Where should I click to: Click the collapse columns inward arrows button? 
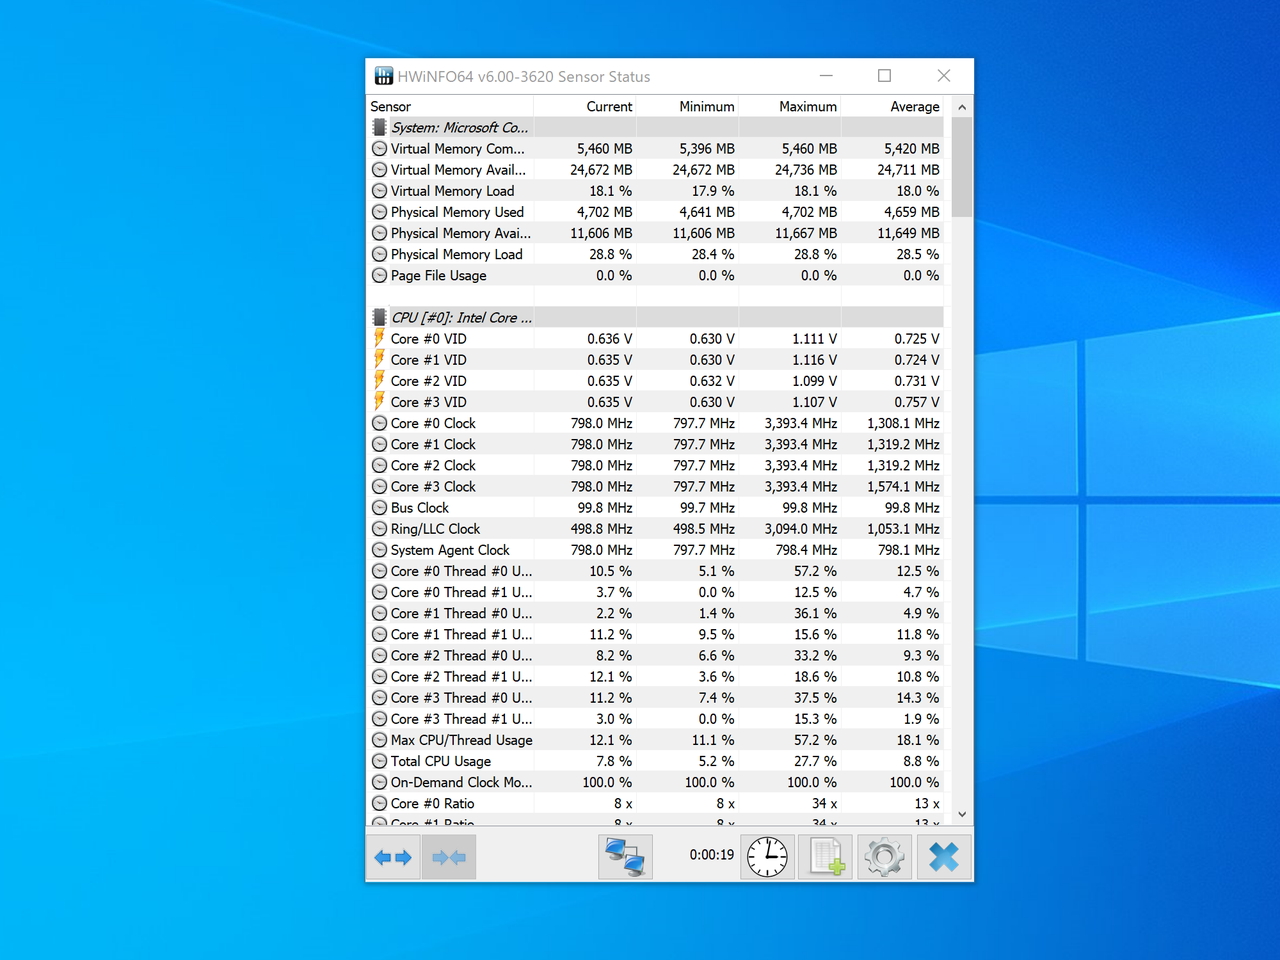449,857
